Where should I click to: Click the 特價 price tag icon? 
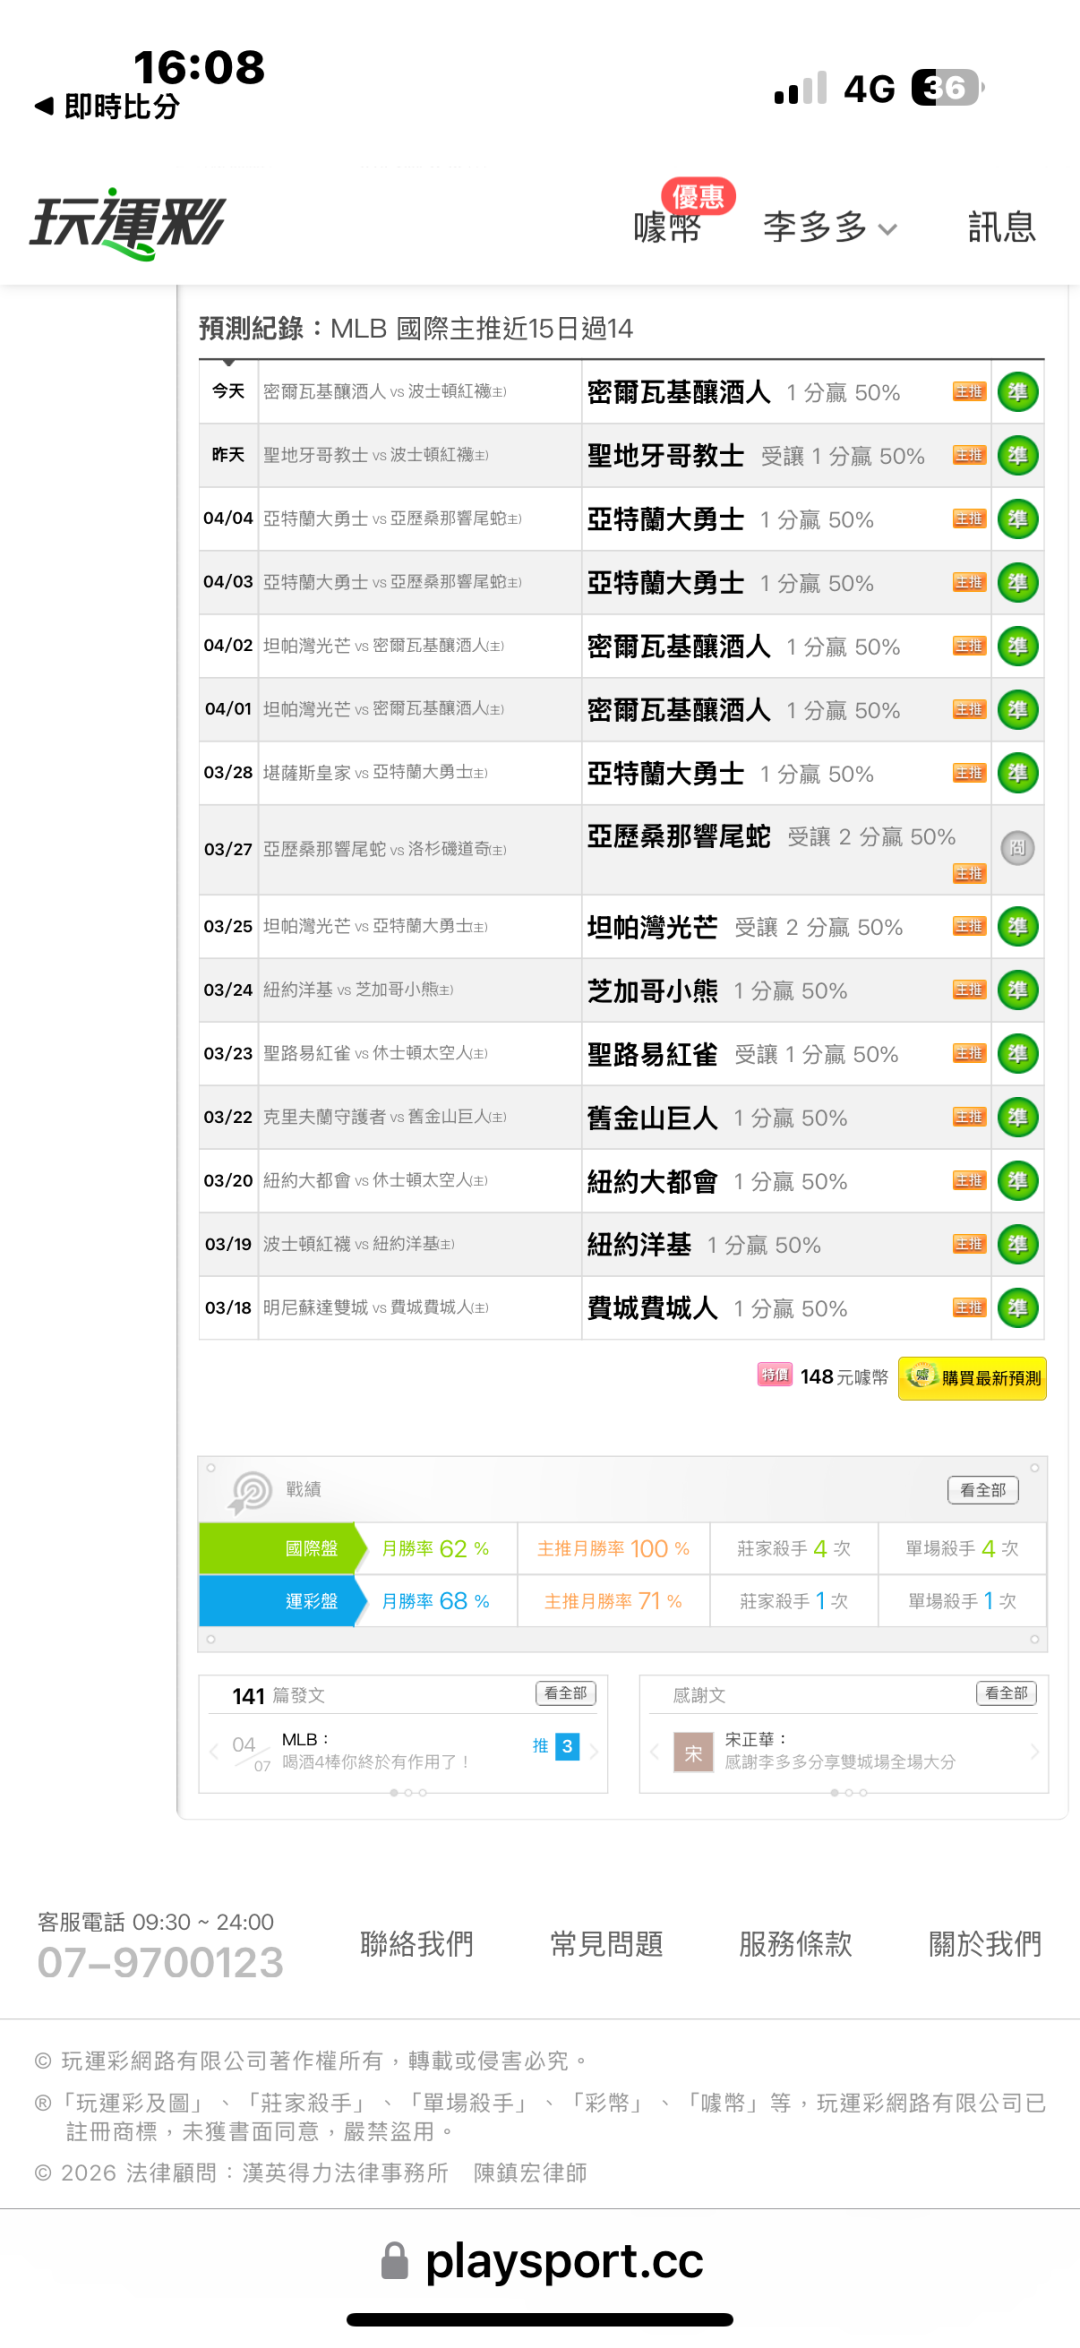775,1375
